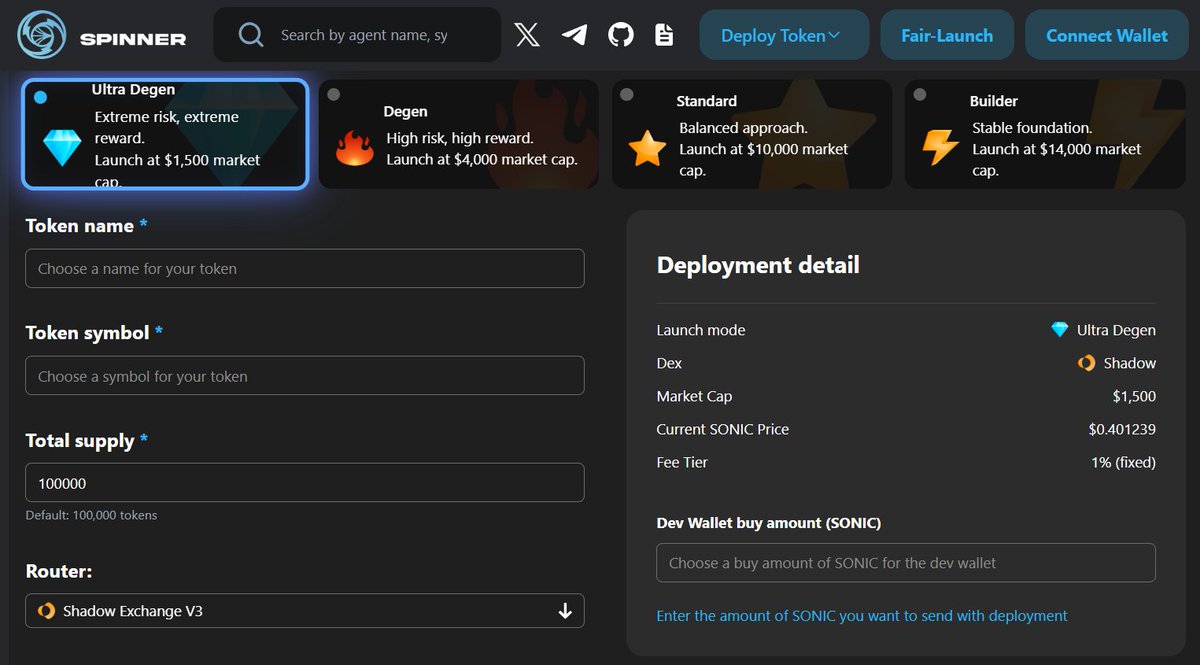Screen dimensions: 1200x665
Task: Click the Market Cap value $1,500
Action: pyautogui.click(x=1134, y=396)
